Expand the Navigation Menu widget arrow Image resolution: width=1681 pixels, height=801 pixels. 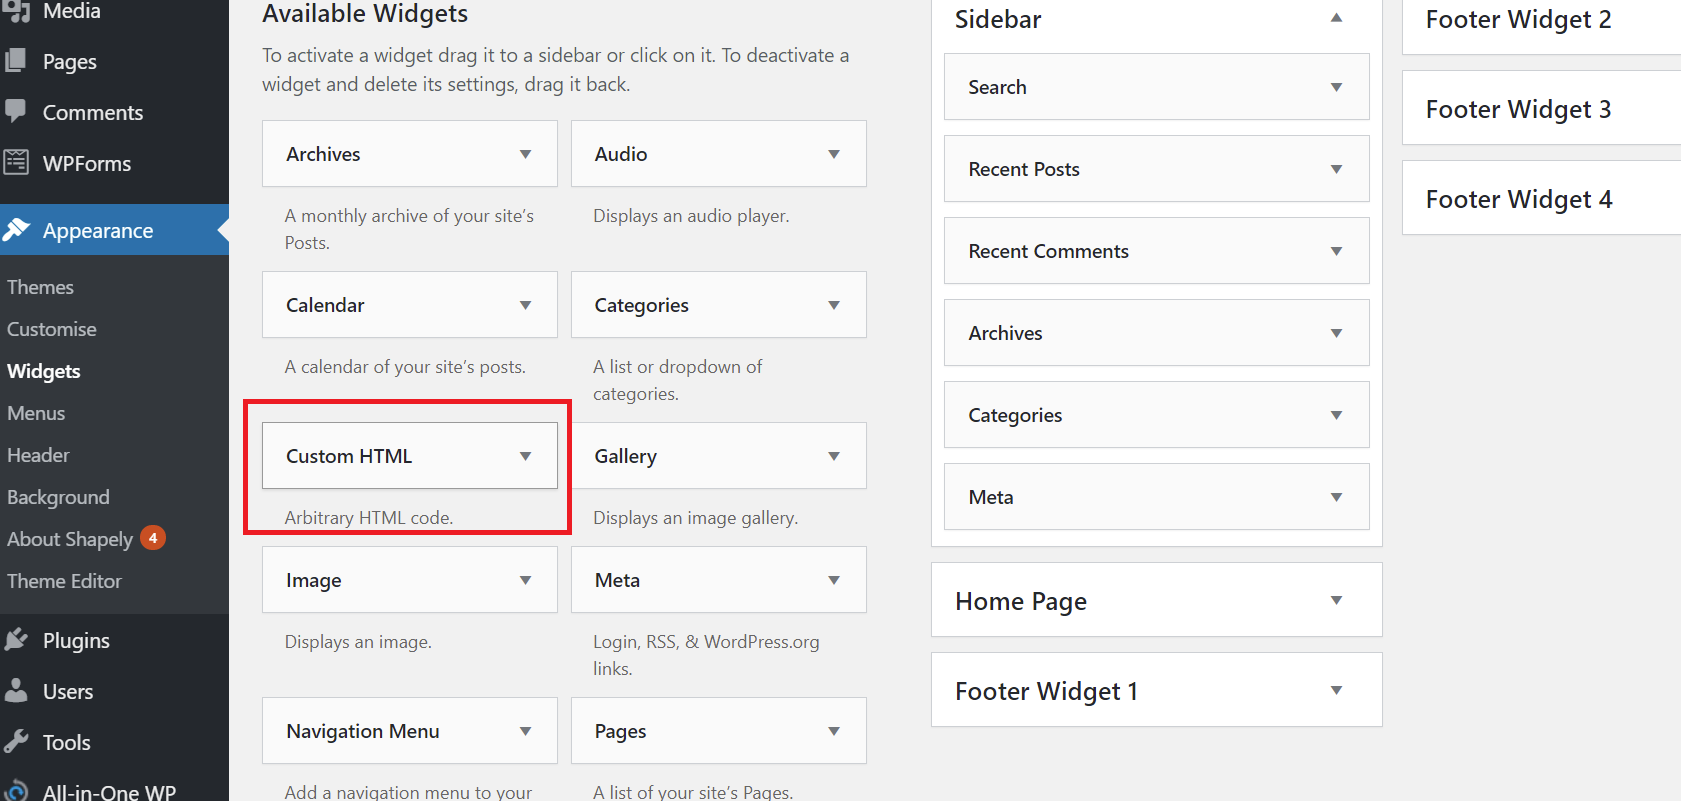coord(525,731)
